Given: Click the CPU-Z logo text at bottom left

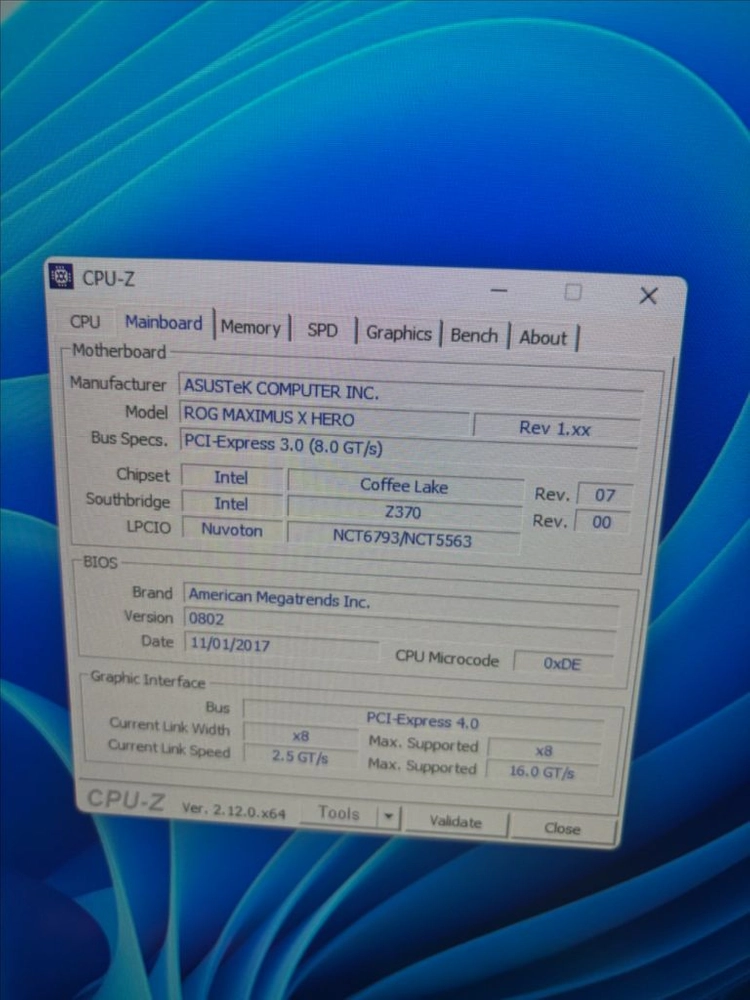Looking at the screenshot, I should pyautogui.click(x=126, y=799).
